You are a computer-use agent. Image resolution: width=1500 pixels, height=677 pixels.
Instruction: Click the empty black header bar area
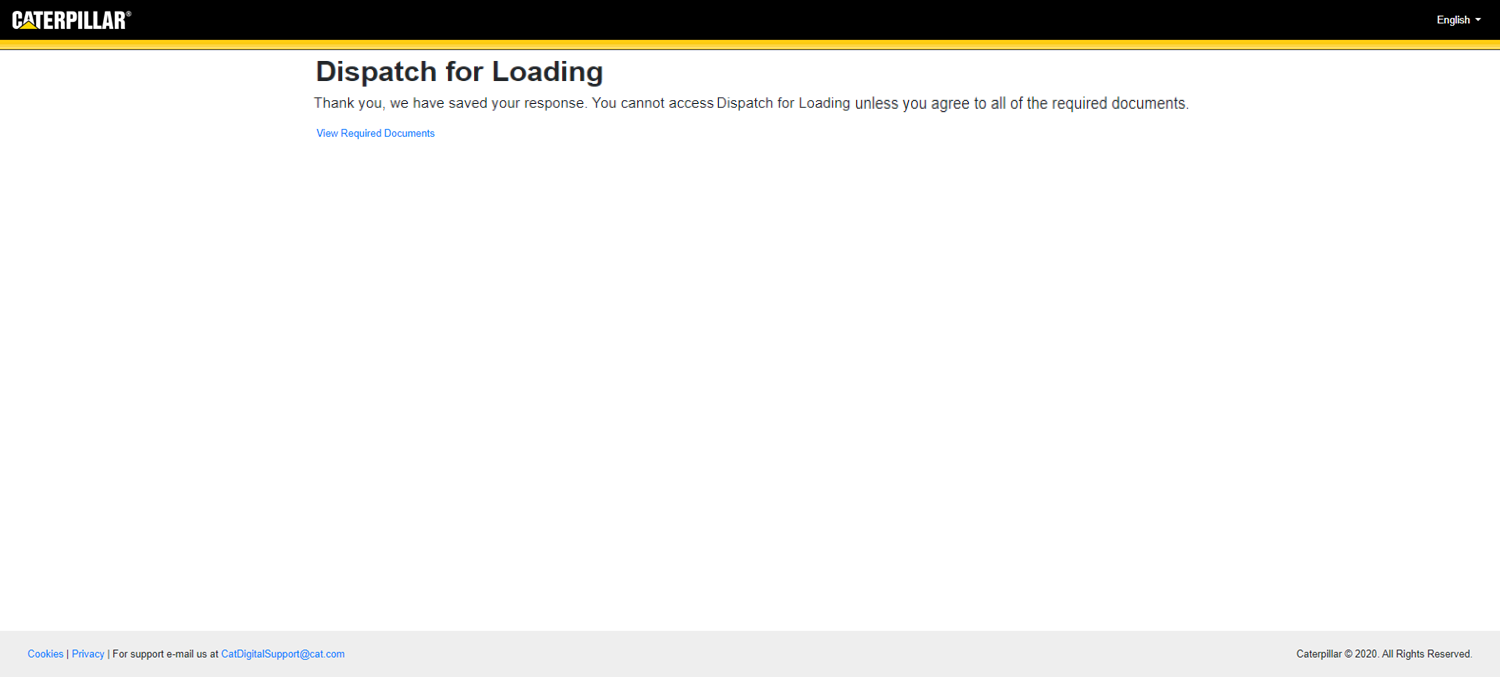click(750, 20)
